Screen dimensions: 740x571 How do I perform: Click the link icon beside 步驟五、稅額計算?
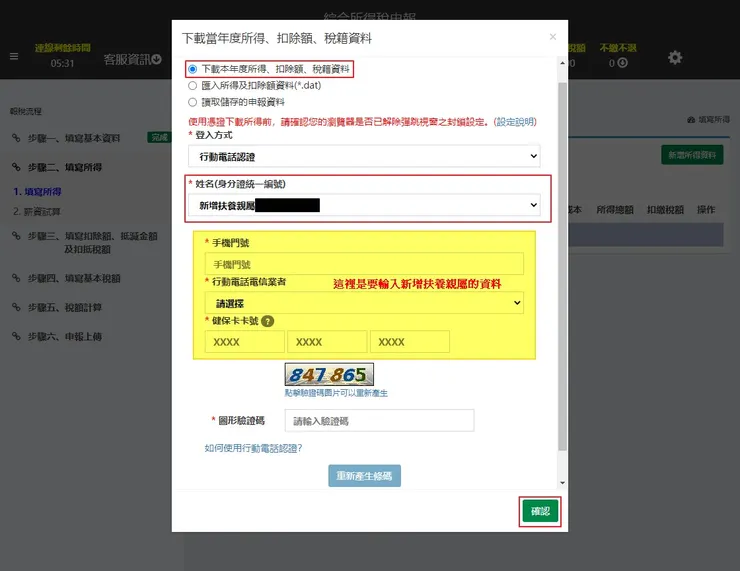tap(16, 307)
